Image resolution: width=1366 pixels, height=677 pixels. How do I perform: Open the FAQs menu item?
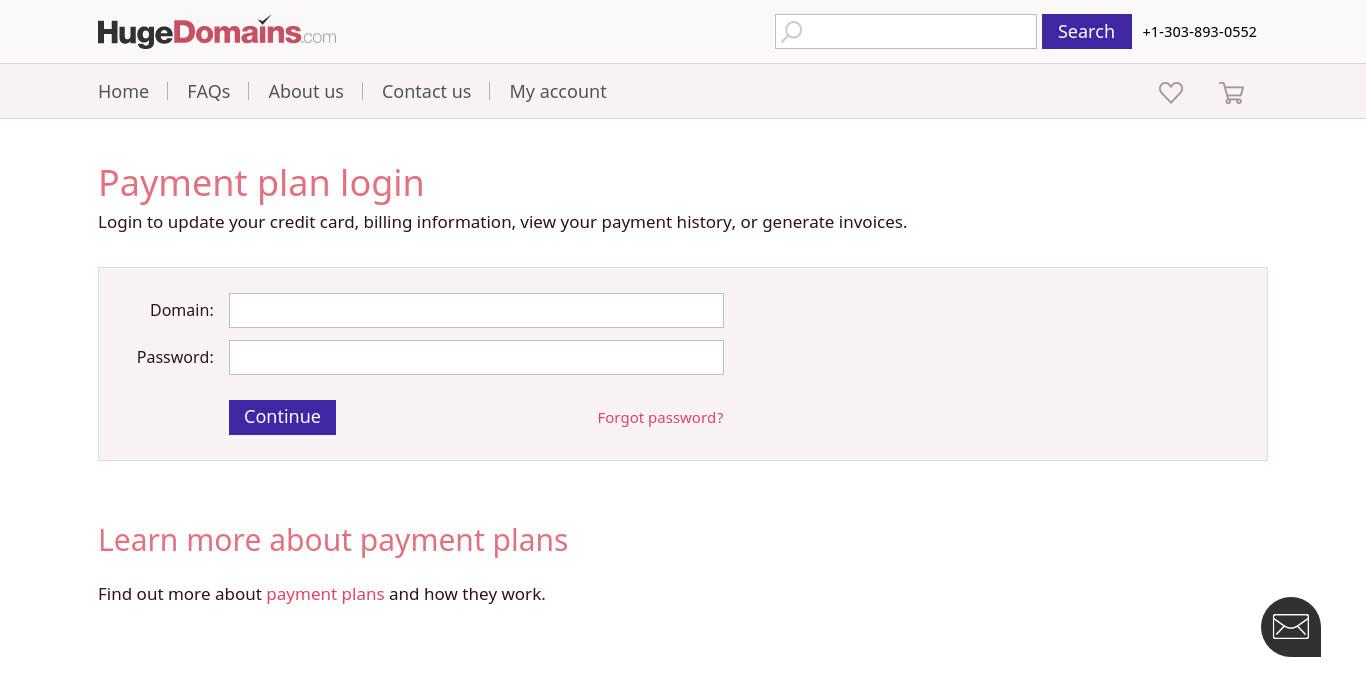click(209, 91)
